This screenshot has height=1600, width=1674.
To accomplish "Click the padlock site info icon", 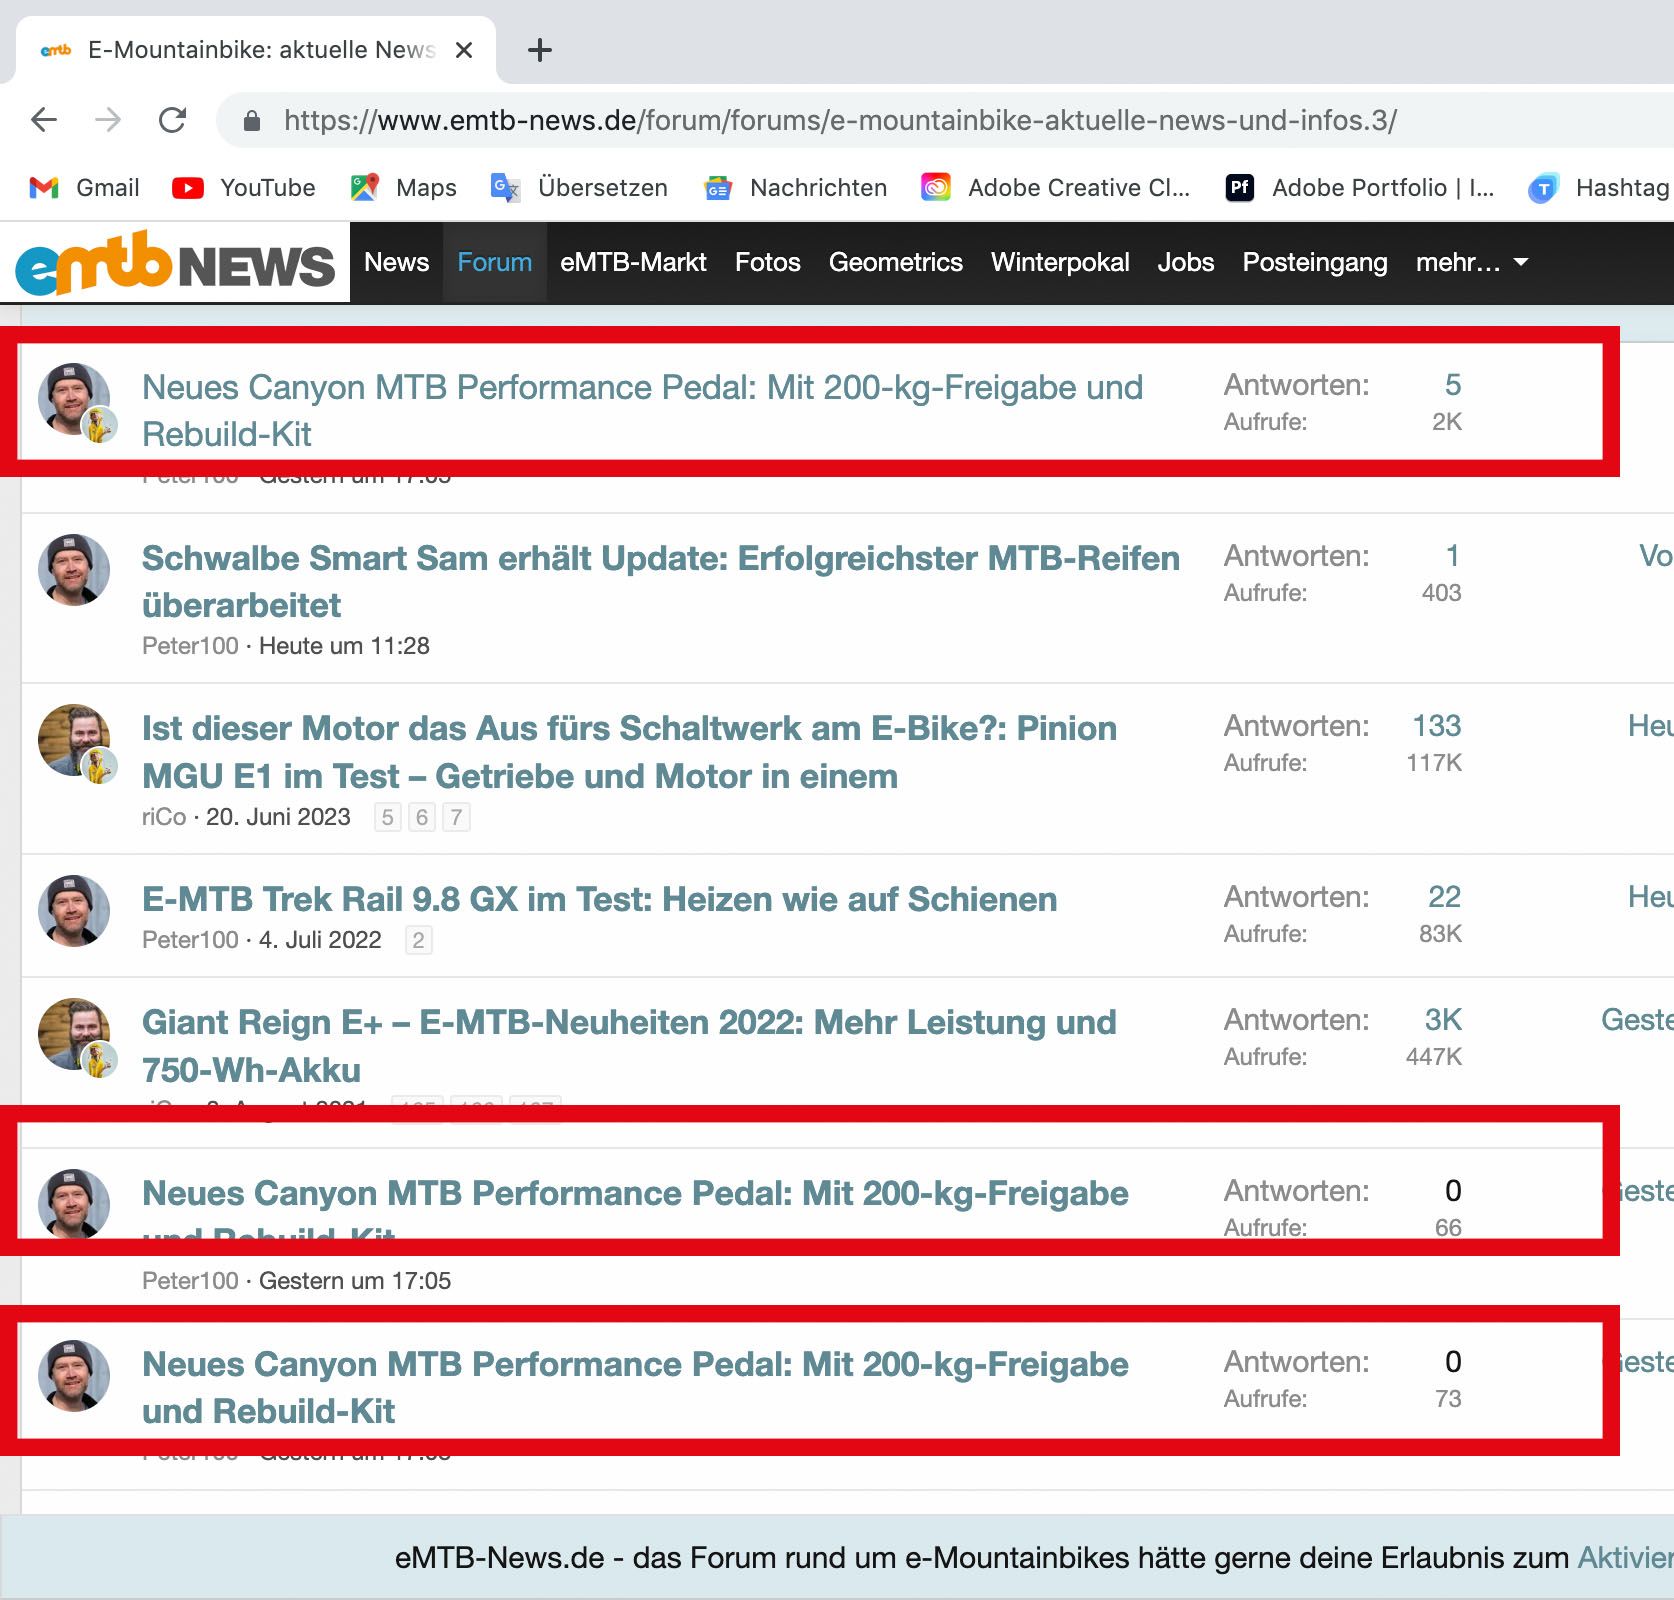I will click(x=252, y=121).
